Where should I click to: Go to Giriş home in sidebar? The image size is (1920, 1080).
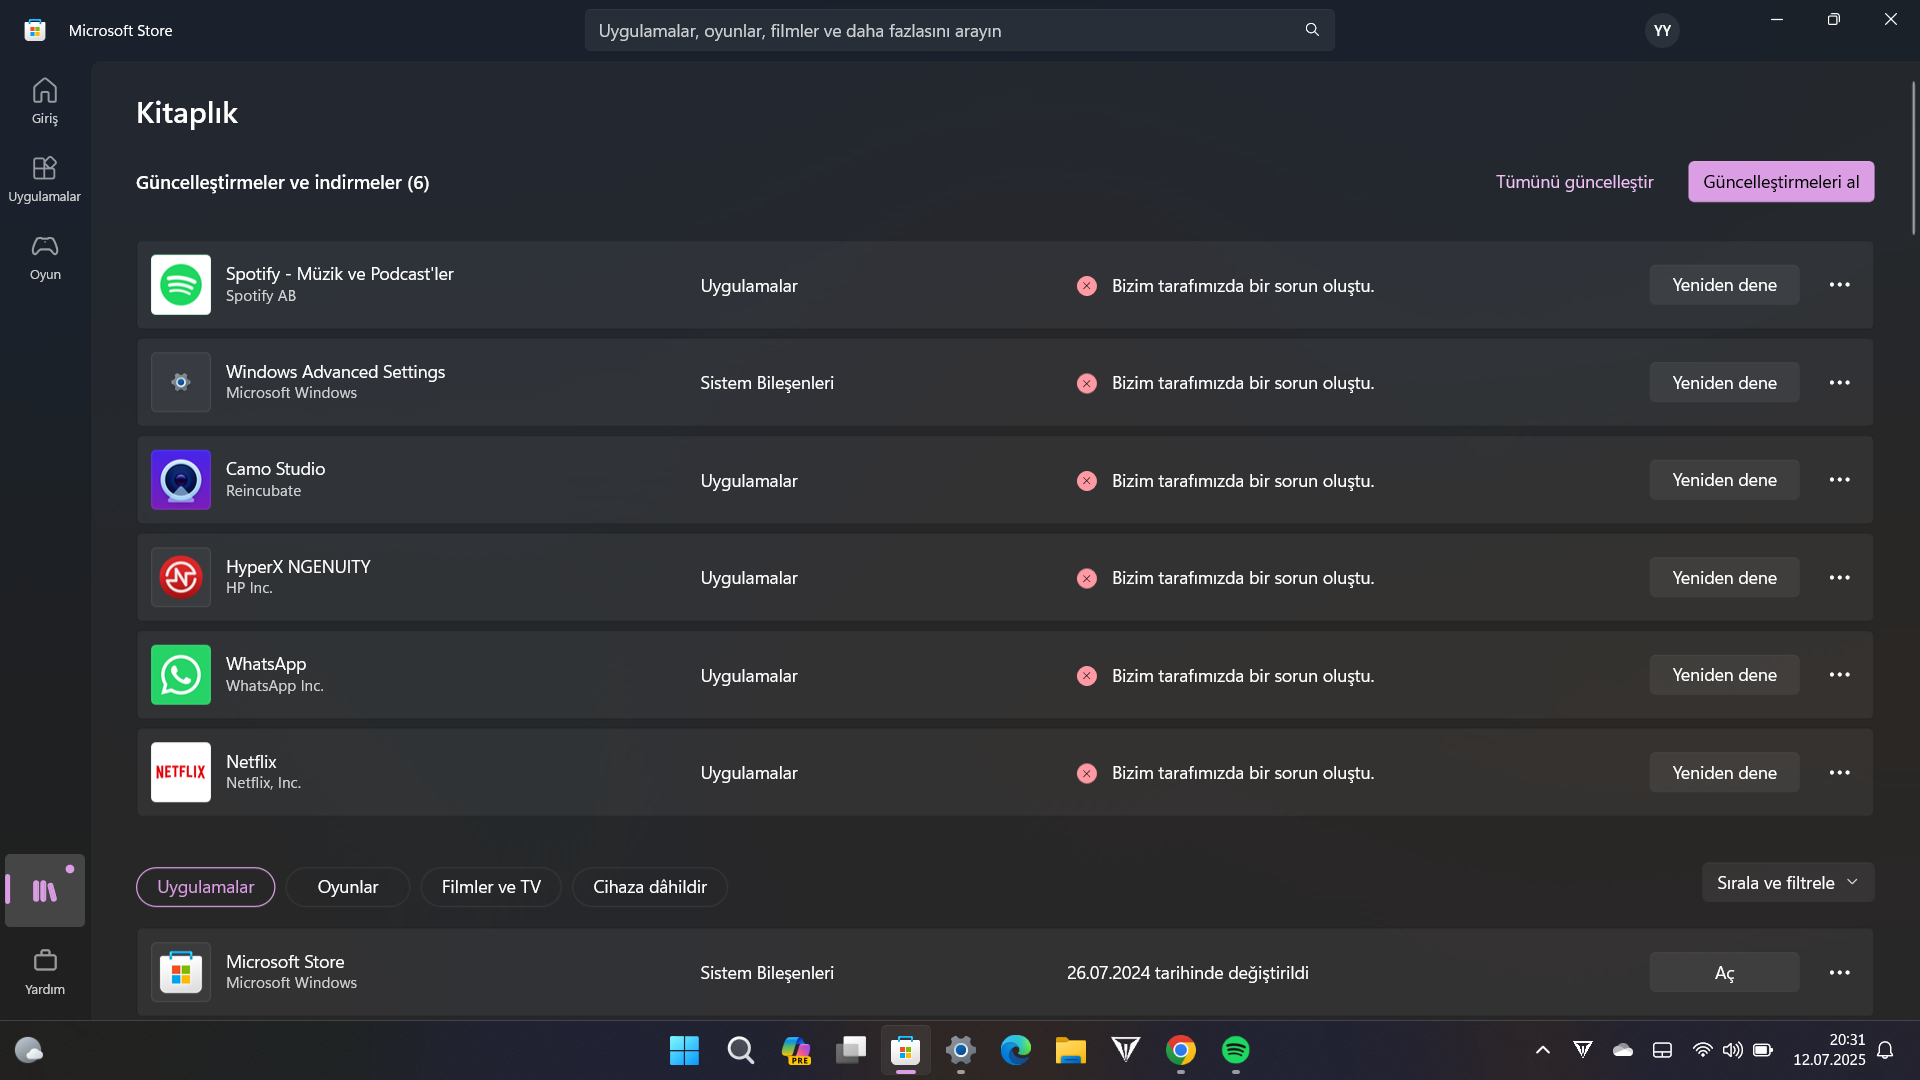(44, 101)
